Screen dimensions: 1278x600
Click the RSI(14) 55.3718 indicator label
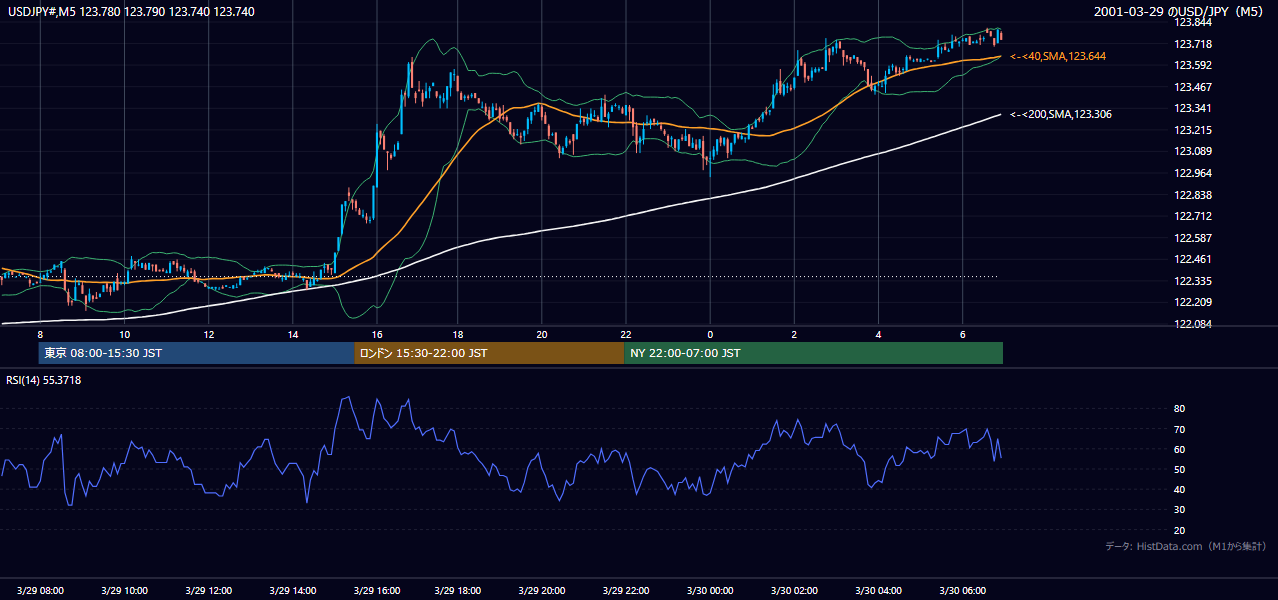coord(44,380)
